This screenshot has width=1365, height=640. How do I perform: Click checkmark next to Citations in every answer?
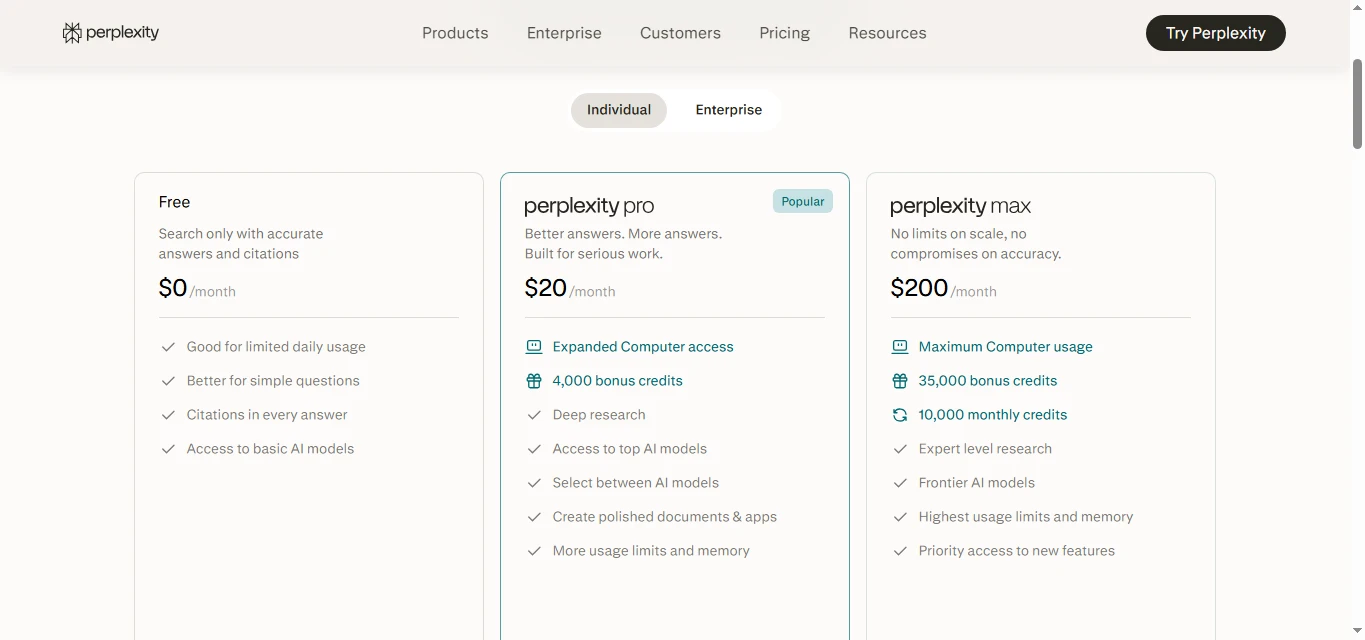(168, 415)
